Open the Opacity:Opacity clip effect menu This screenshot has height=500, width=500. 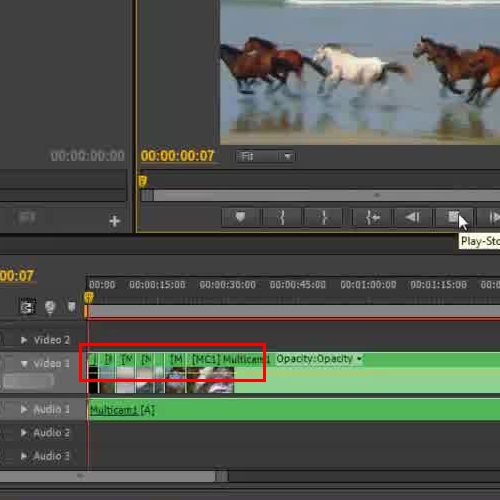coord(319,359)
